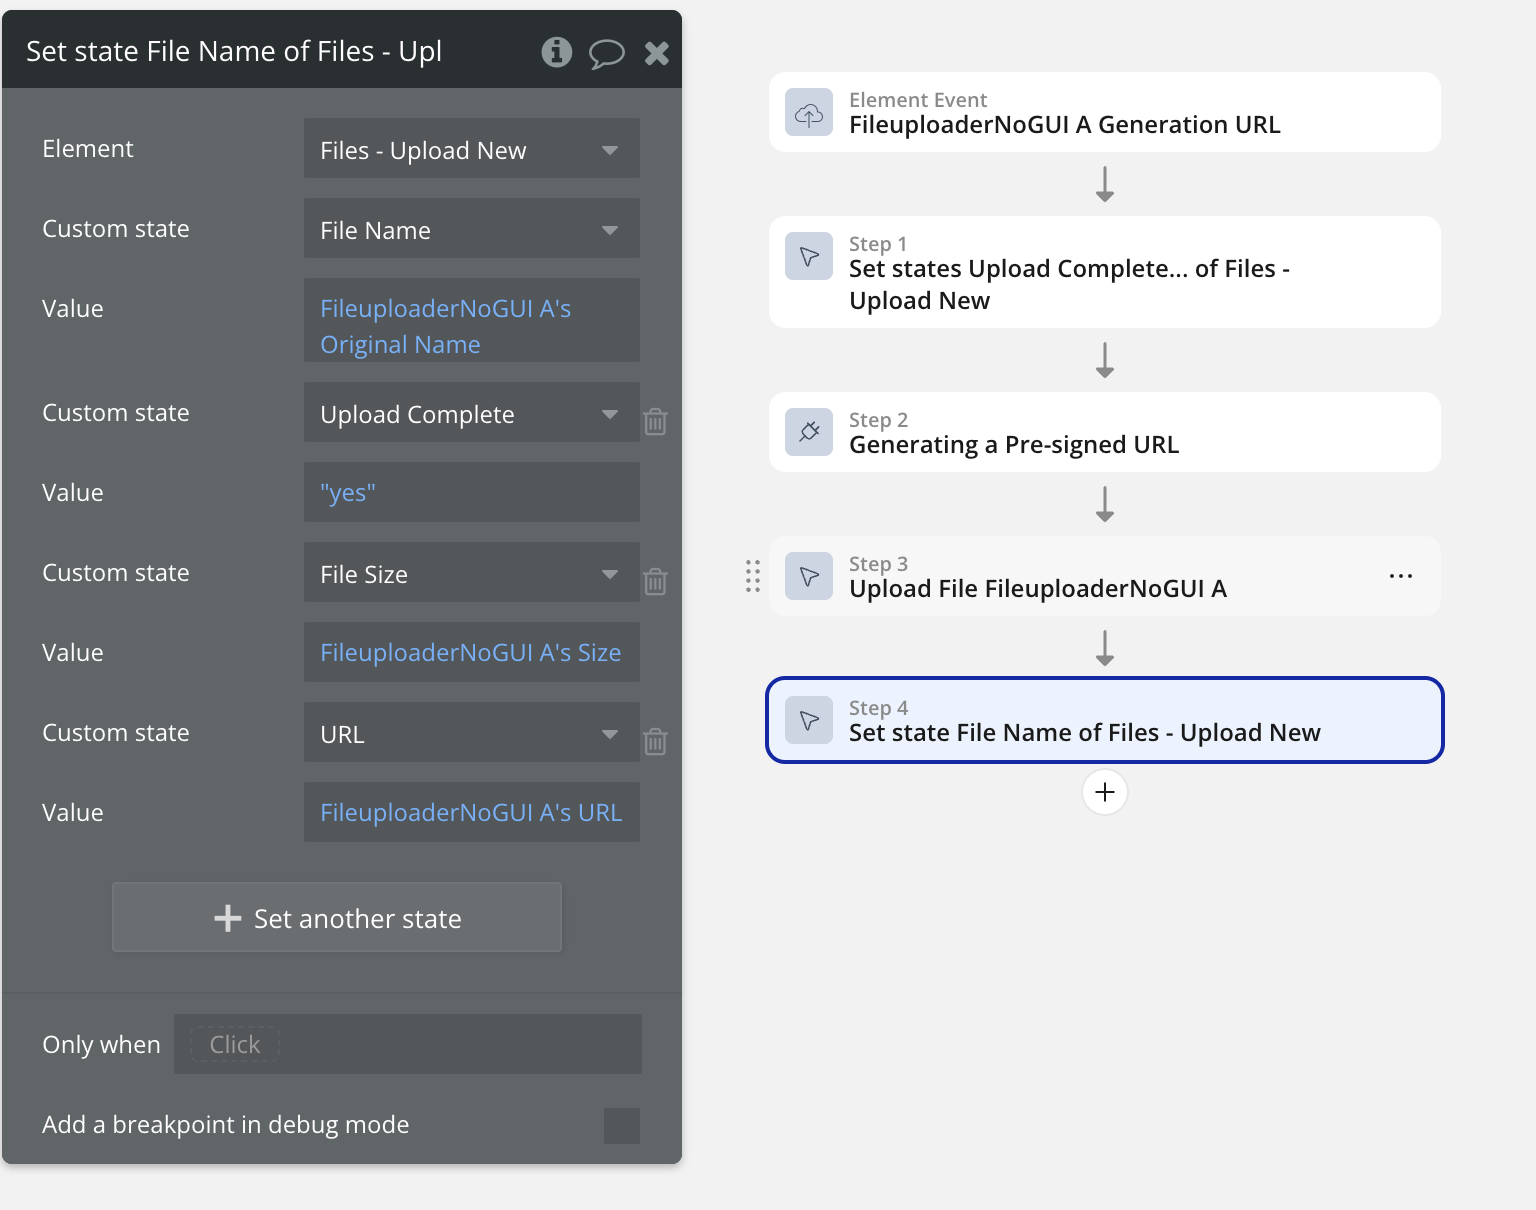Select Step 1 Set states Upload Complete
Image resolution: width=1536 pixels, height=1210 pixels.
click(x=1105, y=272)
